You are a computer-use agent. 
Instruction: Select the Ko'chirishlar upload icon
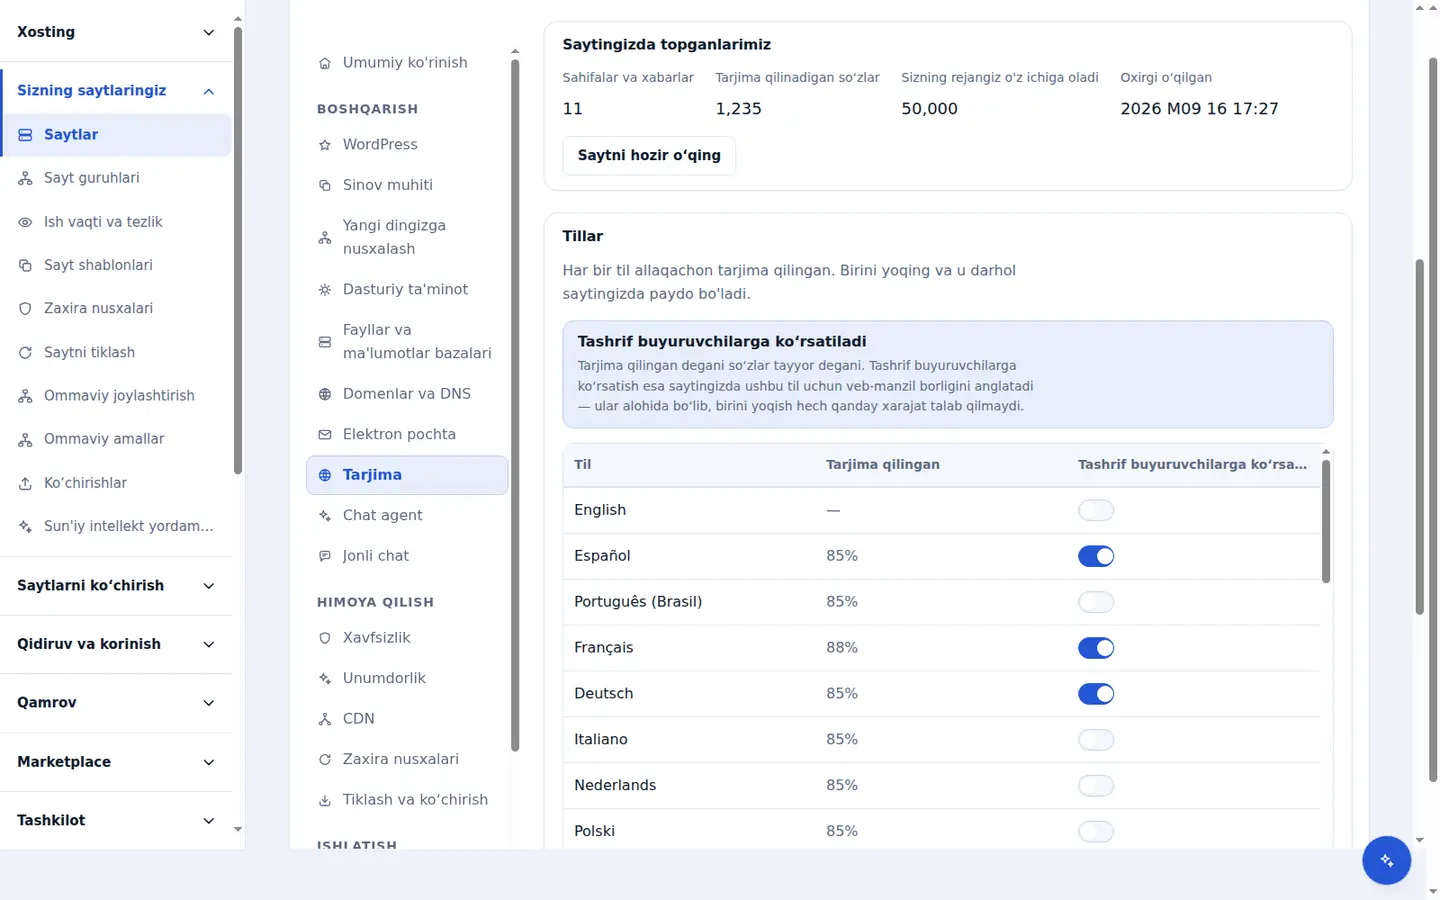pyautogui.click(x=25, y=483)
